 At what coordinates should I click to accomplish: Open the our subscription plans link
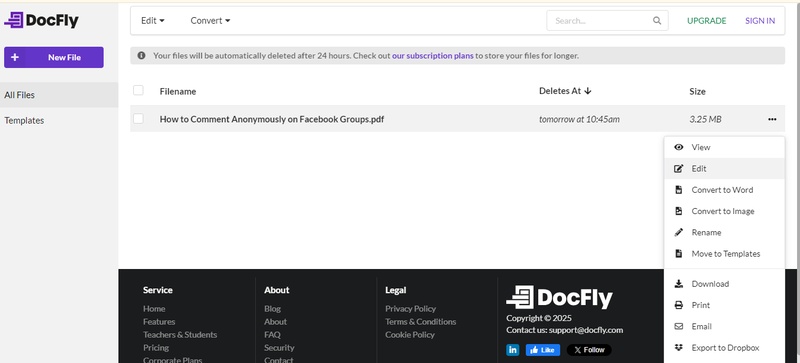pos(433,56)
